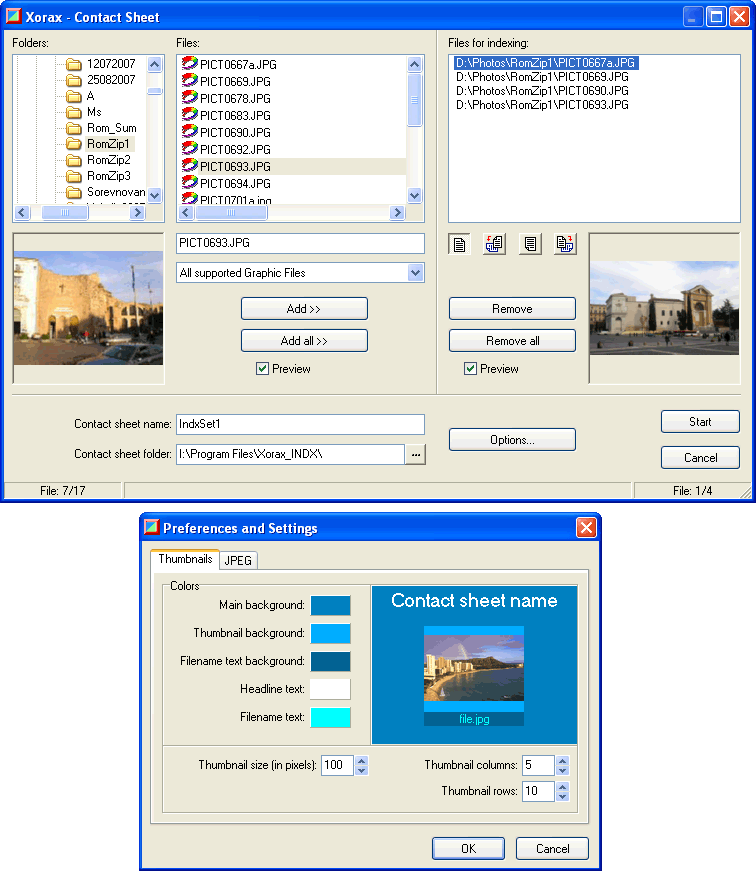Increase the Thumbnail columns value with up arrow

[x=562, y=760]
